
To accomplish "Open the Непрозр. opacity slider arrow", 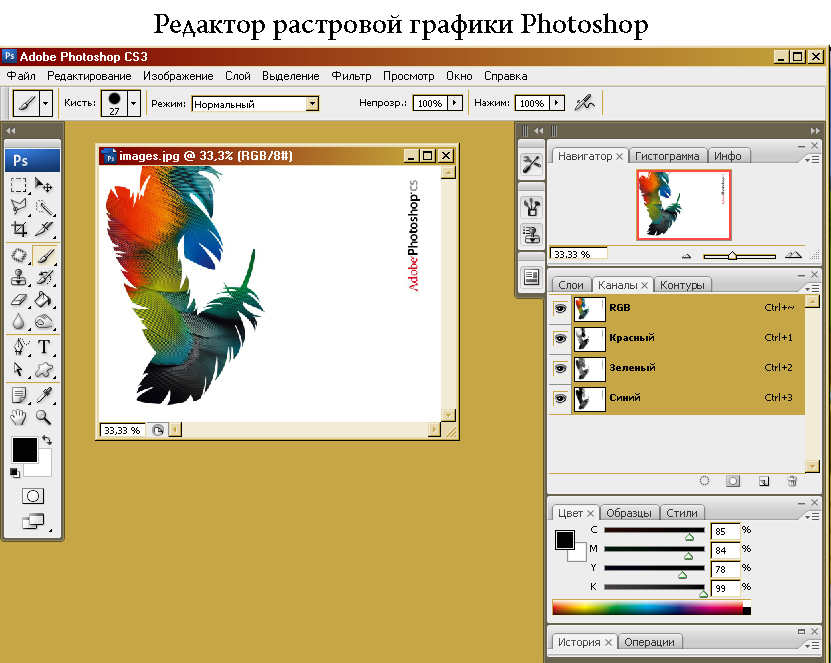I will coord(454,102).
